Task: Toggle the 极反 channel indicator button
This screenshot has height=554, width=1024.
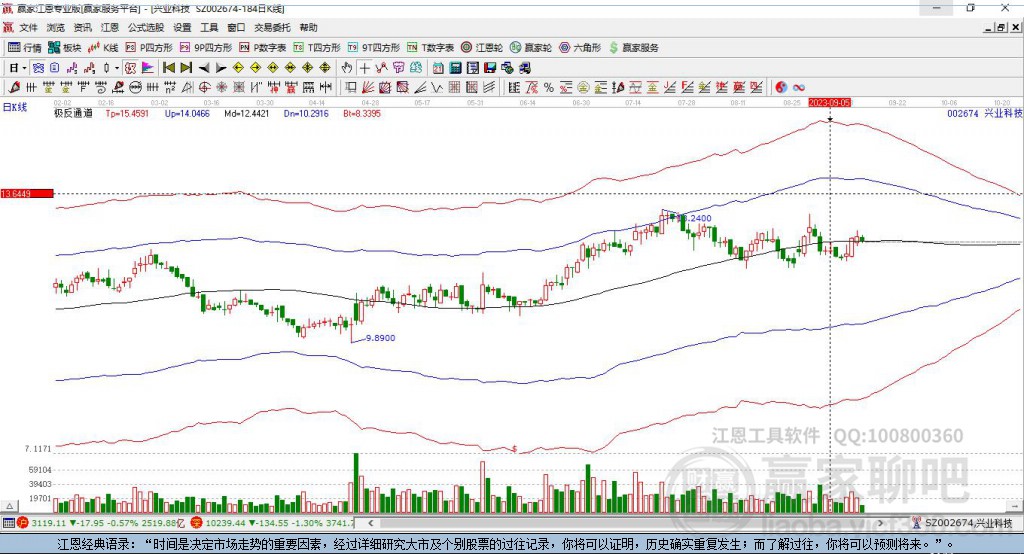Action: 131,67
